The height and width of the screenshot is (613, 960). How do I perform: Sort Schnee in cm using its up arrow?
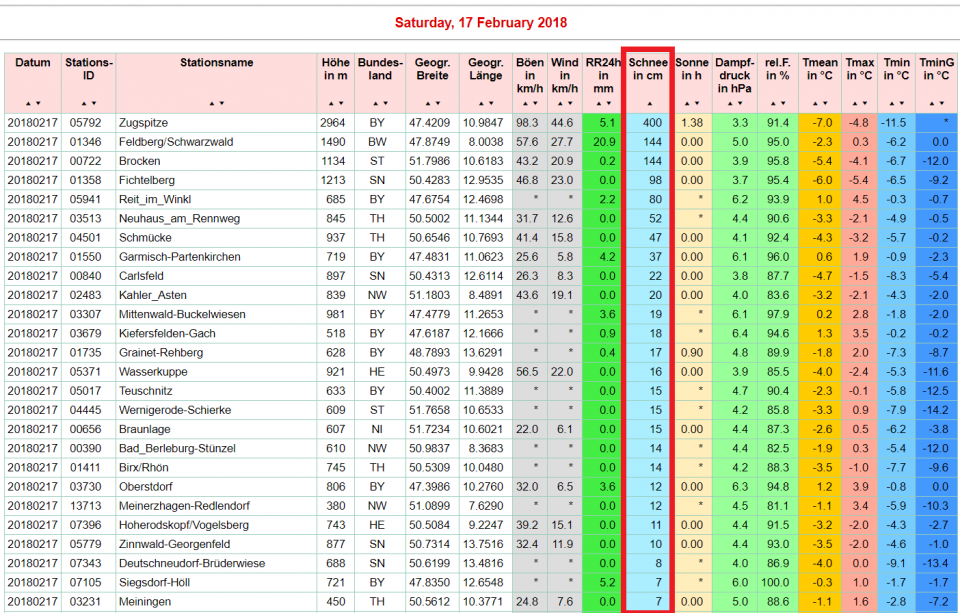point(648,103)
